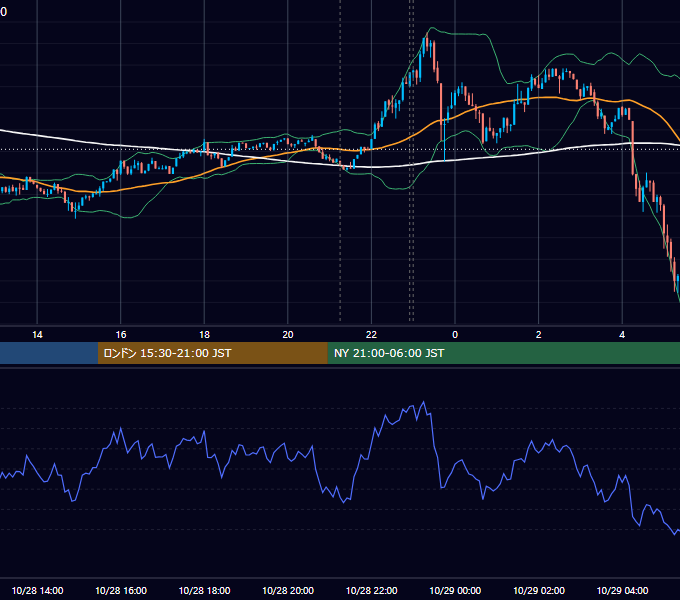Viewport: 680px width, 600px height.
Task: Click the 10/29 02:00 date label
Action: pyautogui.click(x=539, y=590)
